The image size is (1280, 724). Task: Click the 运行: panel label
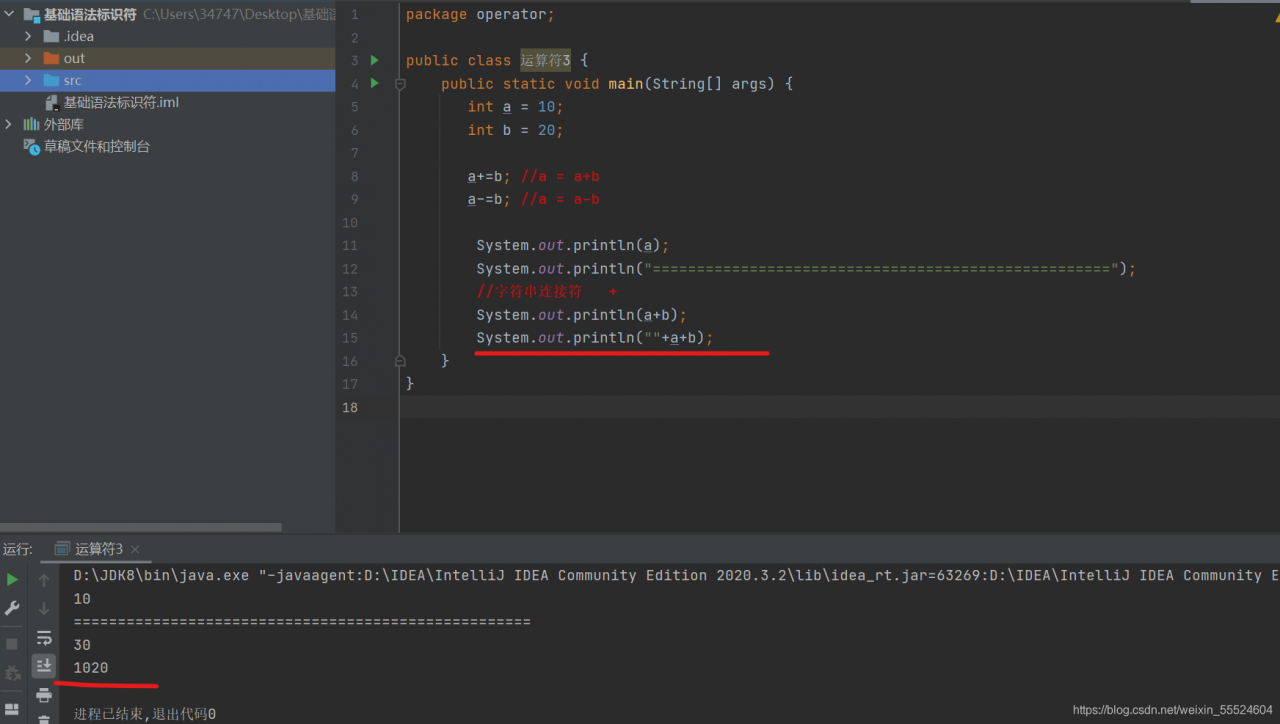pyautogui.click(x=17, y=549)
